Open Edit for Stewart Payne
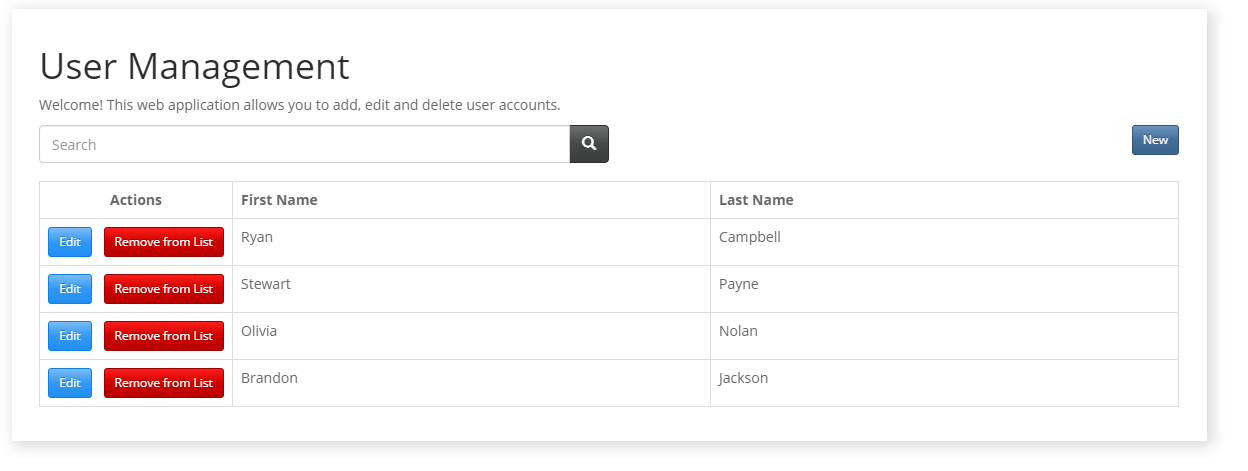Viewport: 1248px width, 471px height. [70, 289]
